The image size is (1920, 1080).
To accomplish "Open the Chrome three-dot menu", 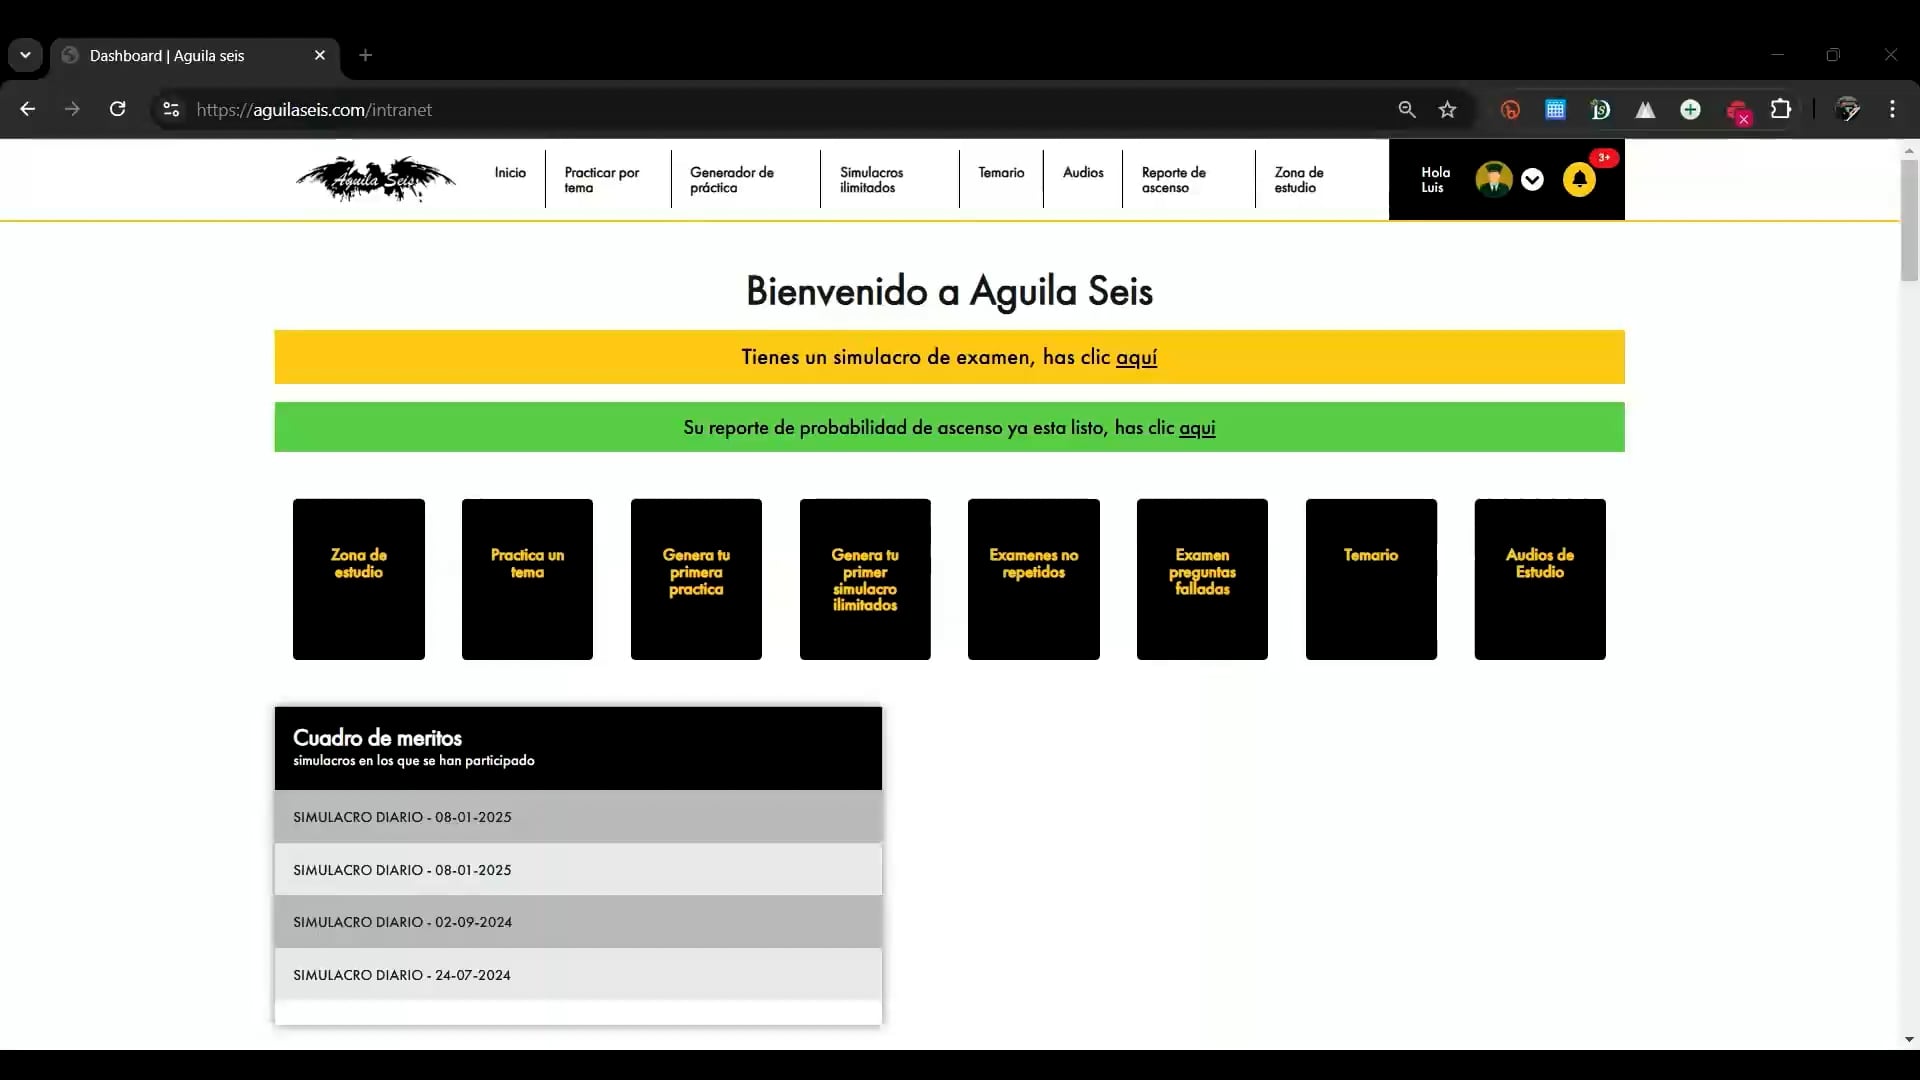I will 1892,110.
